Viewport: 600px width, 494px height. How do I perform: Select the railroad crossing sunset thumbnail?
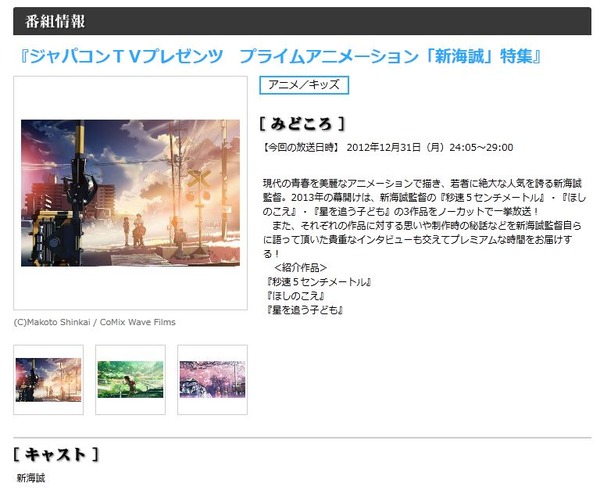click(x=49, y=380)
